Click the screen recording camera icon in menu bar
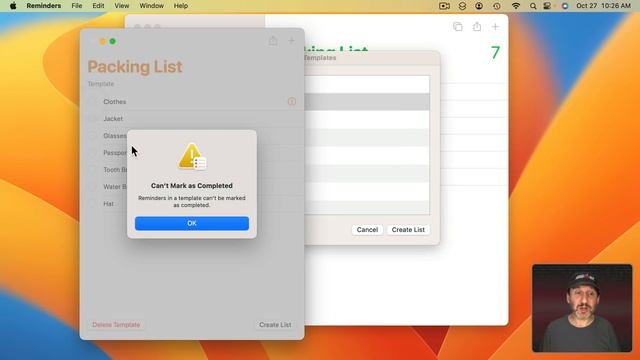This screenshot has height=360, width=640. tap(444, 6)
